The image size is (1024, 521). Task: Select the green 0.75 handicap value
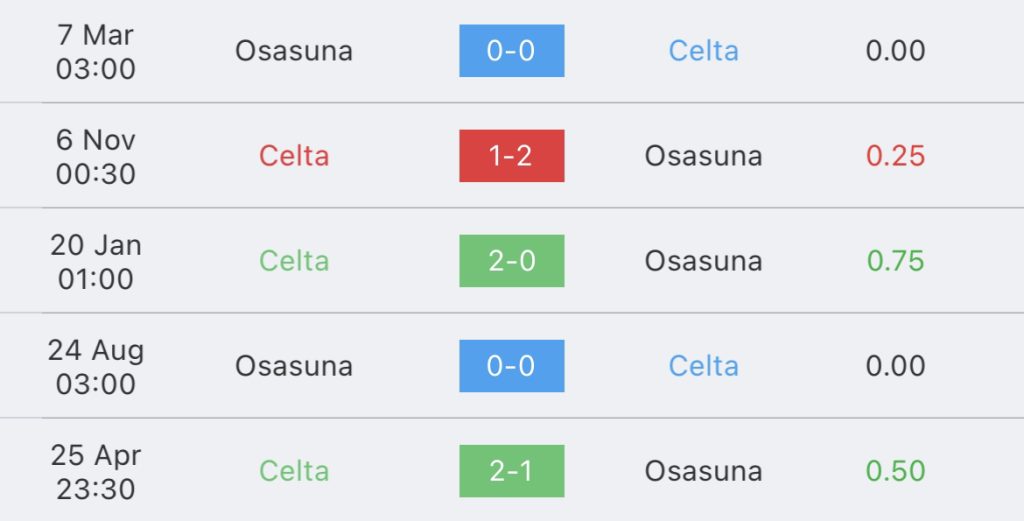895,261
